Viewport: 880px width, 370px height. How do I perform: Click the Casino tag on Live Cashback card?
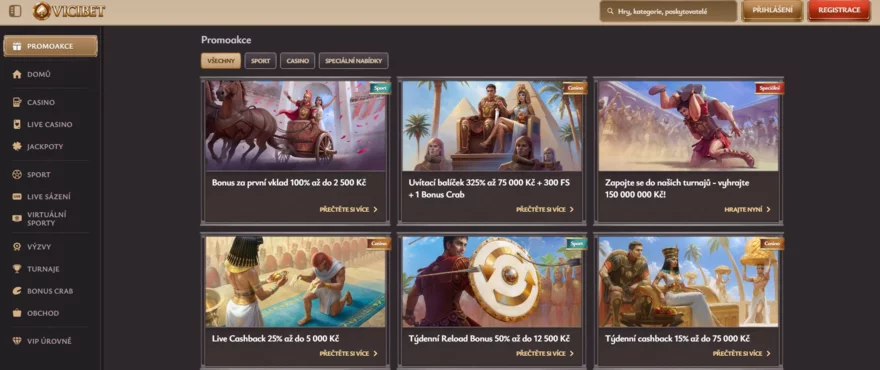(379, 244)
